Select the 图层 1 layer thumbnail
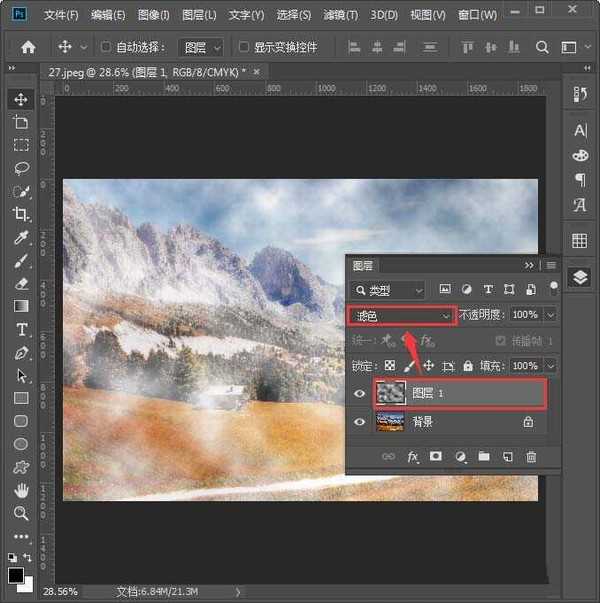 tap(389, 394)
